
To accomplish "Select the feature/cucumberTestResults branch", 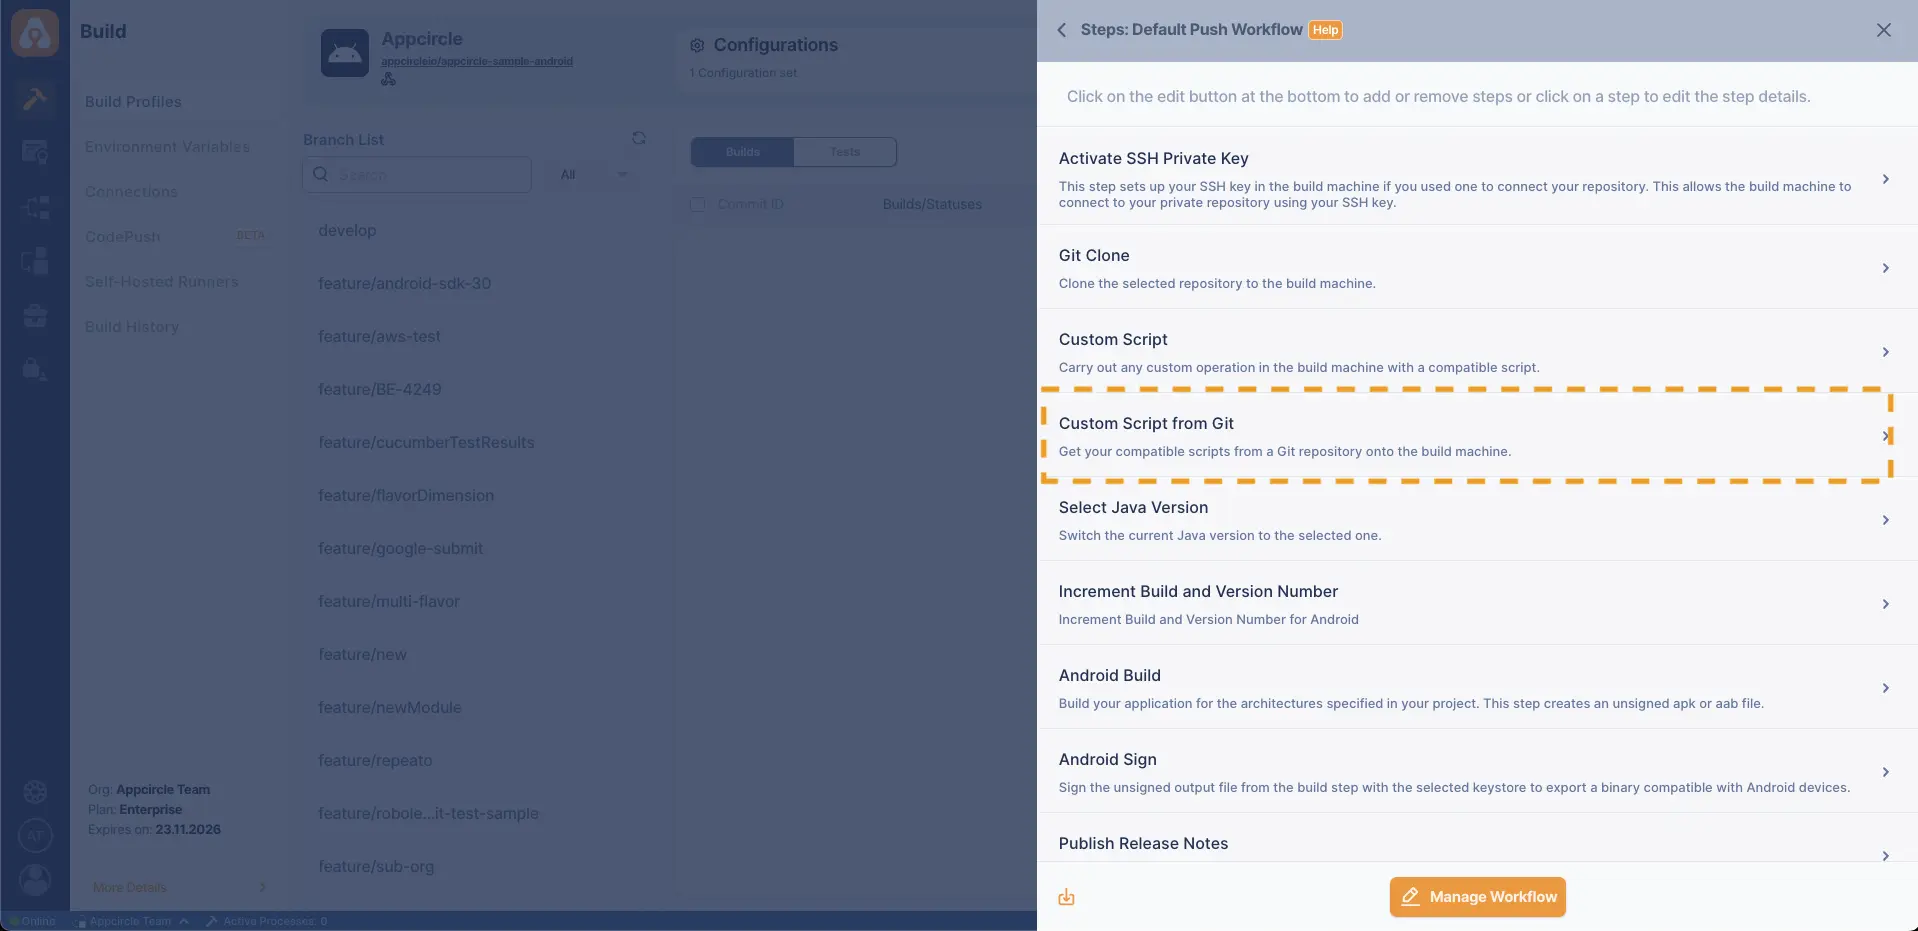I will pos(426,442).
